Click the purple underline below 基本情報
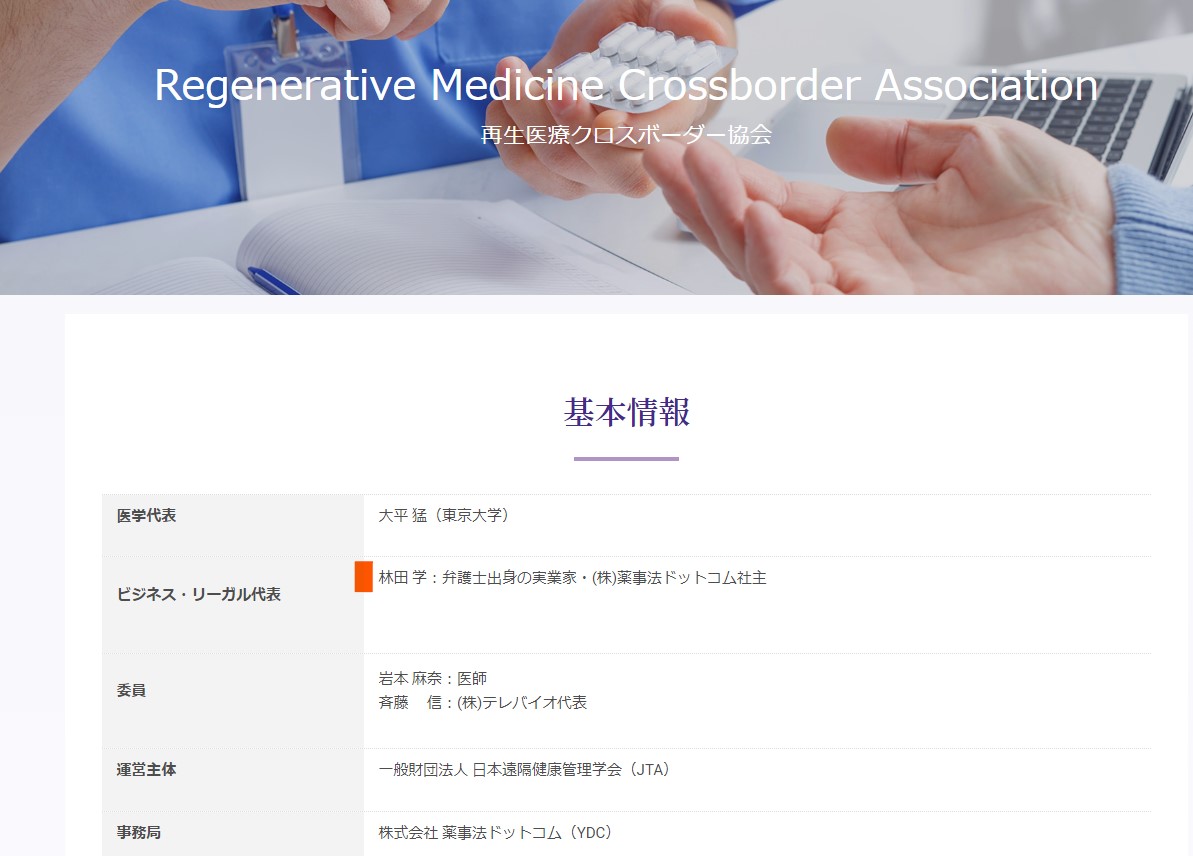1193x856 pixels. [x=626, y=459]
